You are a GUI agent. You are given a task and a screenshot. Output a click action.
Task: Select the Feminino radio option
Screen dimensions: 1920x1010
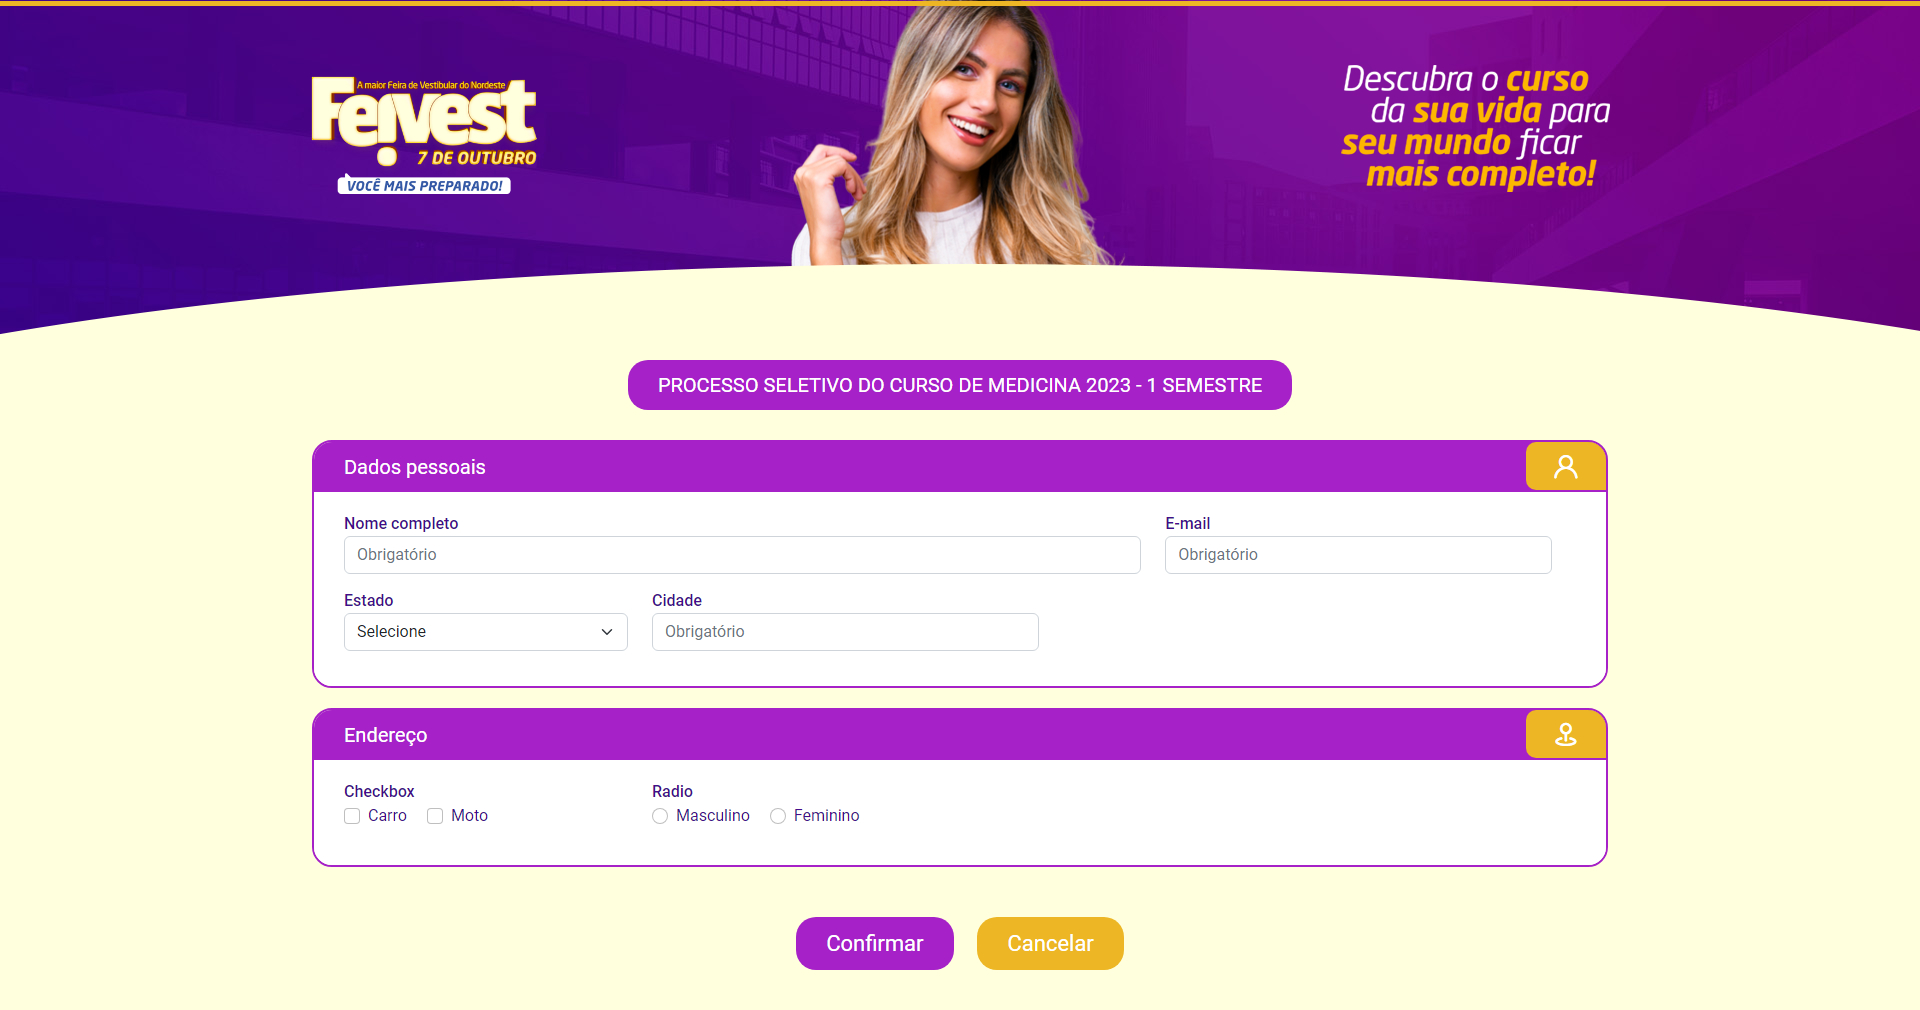[x=778, y=816]
